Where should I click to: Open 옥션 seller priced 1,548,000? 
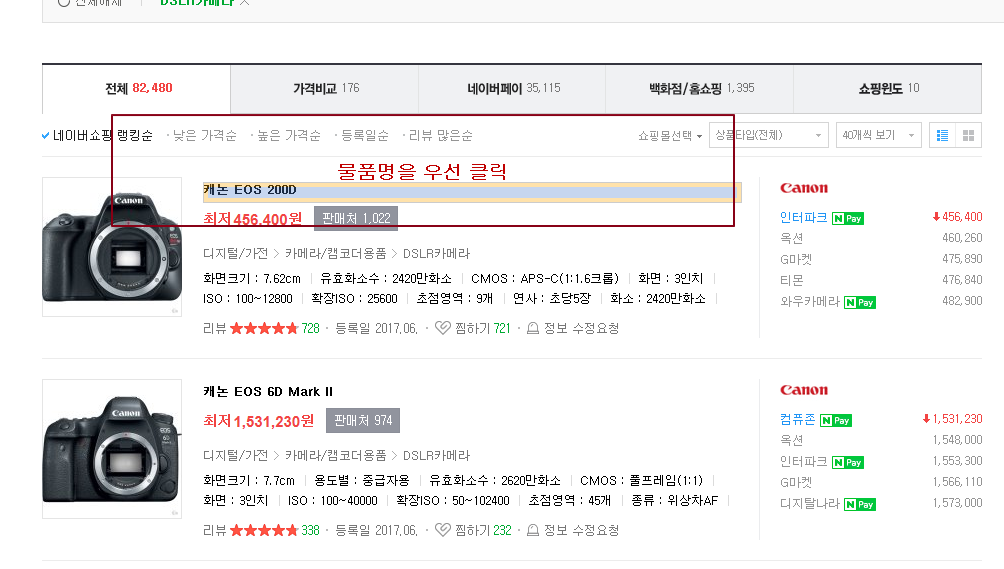click(x=791, y=440)
